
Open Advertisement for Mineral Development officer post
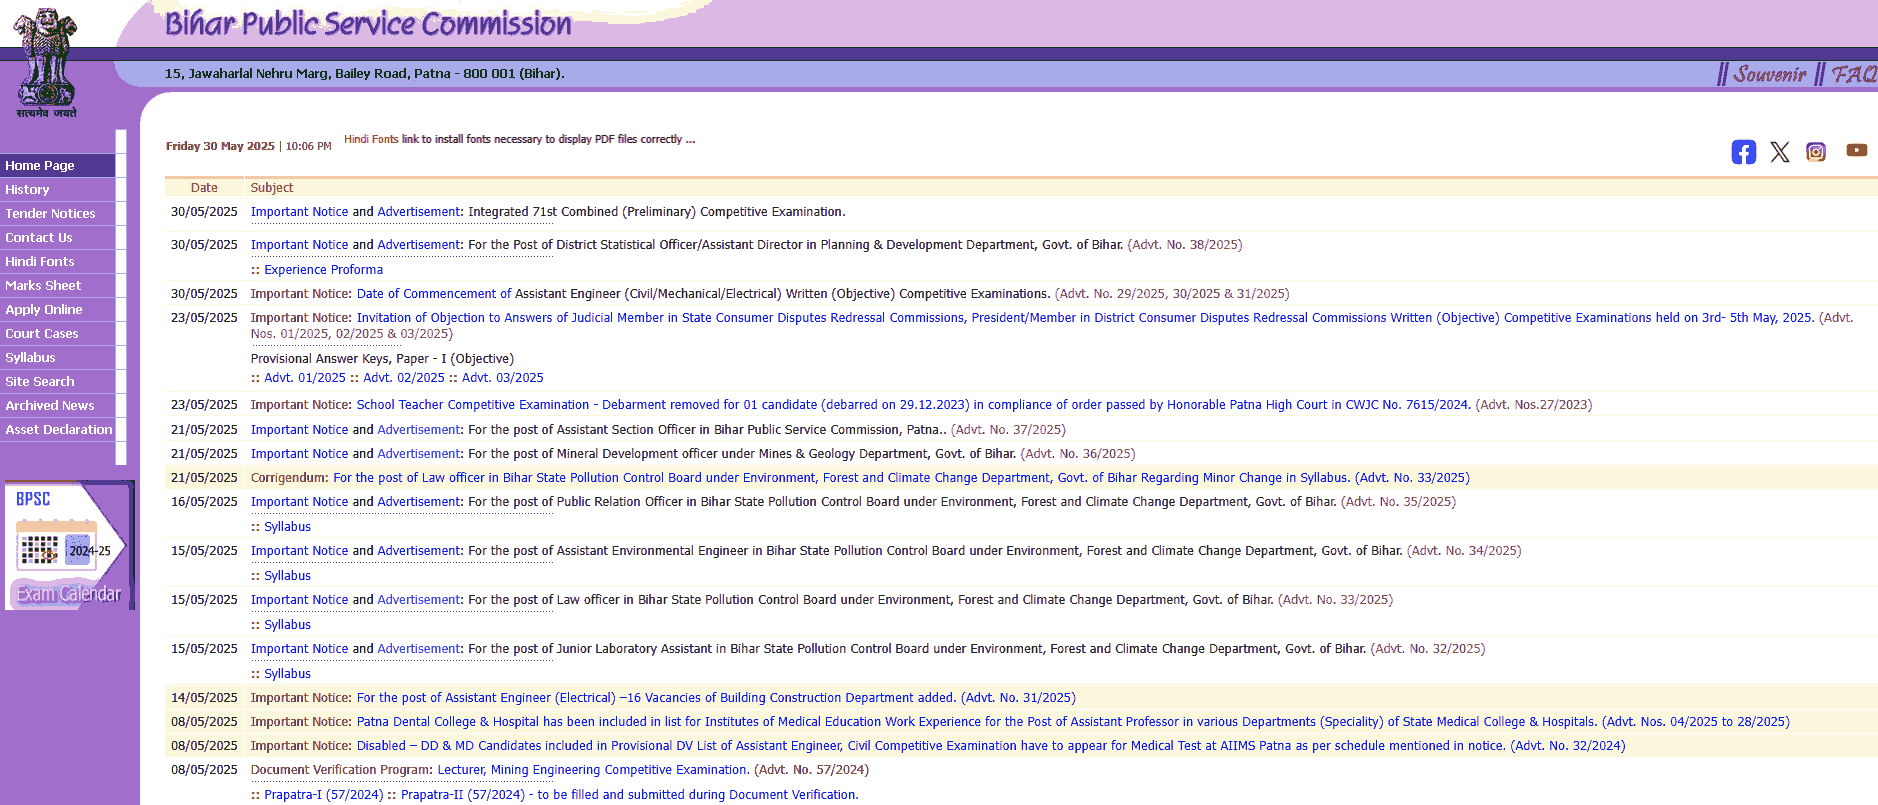[419, 454]
